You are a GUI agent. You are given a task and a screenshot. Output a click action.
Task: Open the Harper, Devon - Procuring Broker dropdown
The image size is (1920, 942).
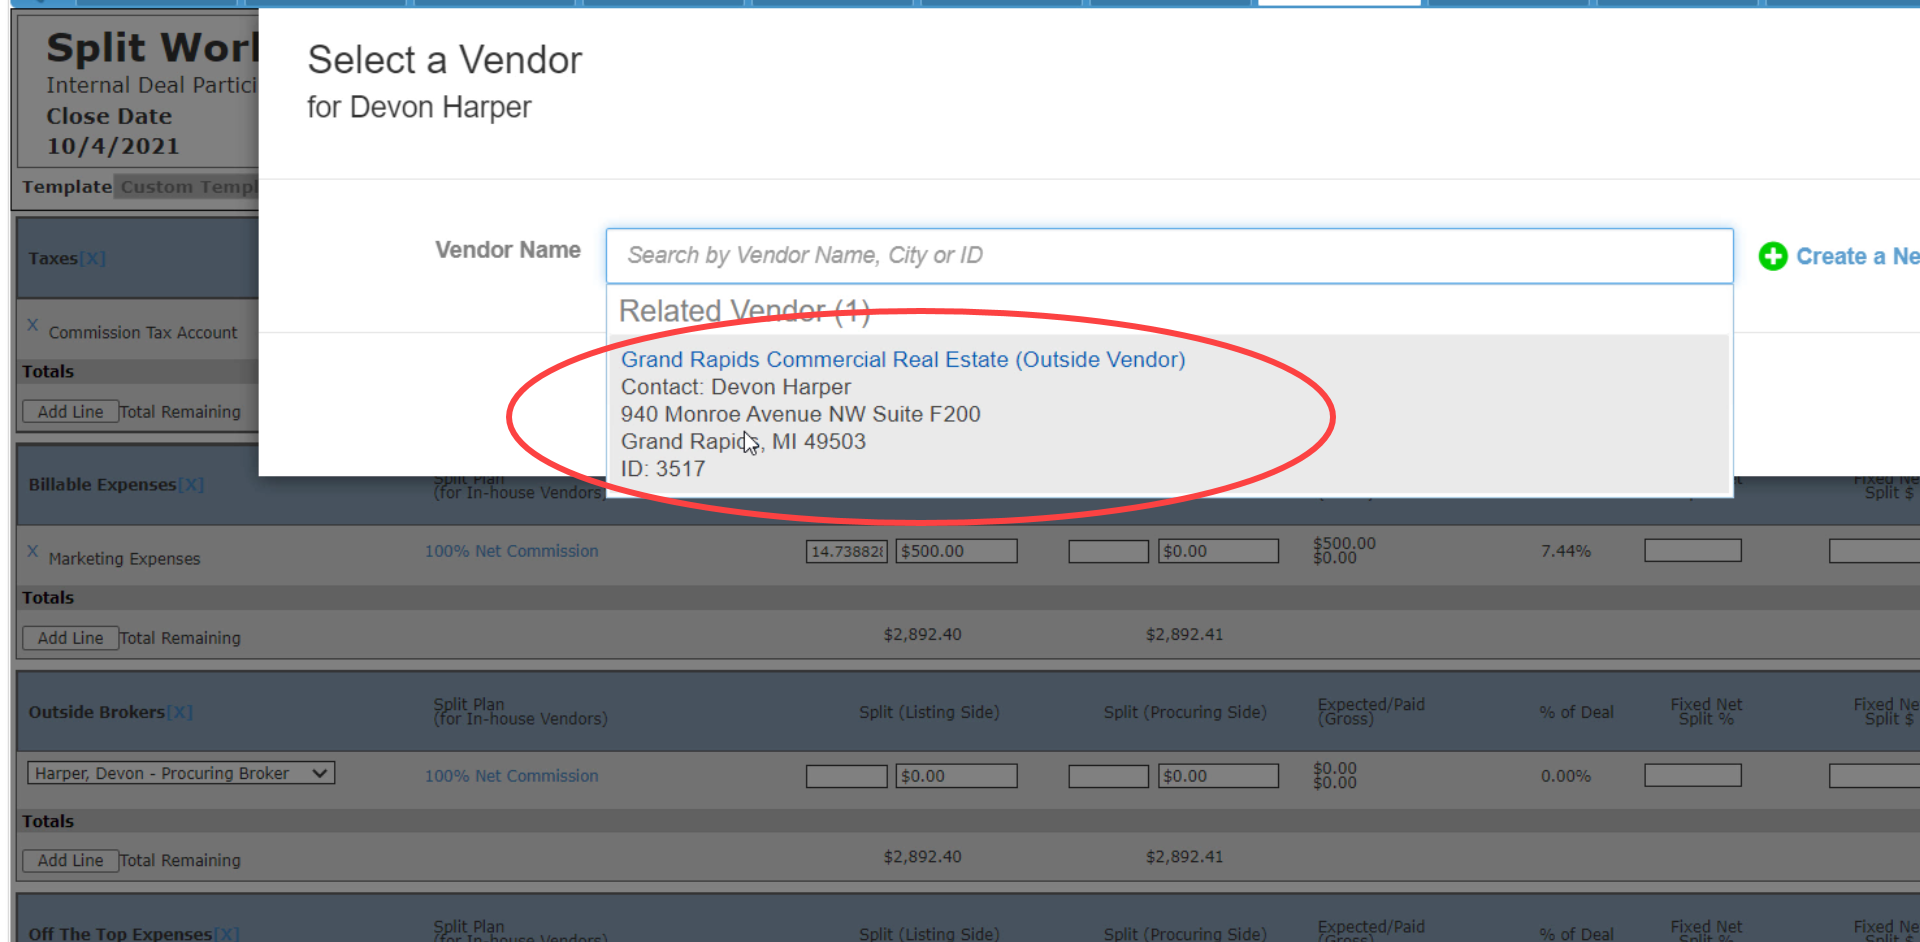[181, 773]
